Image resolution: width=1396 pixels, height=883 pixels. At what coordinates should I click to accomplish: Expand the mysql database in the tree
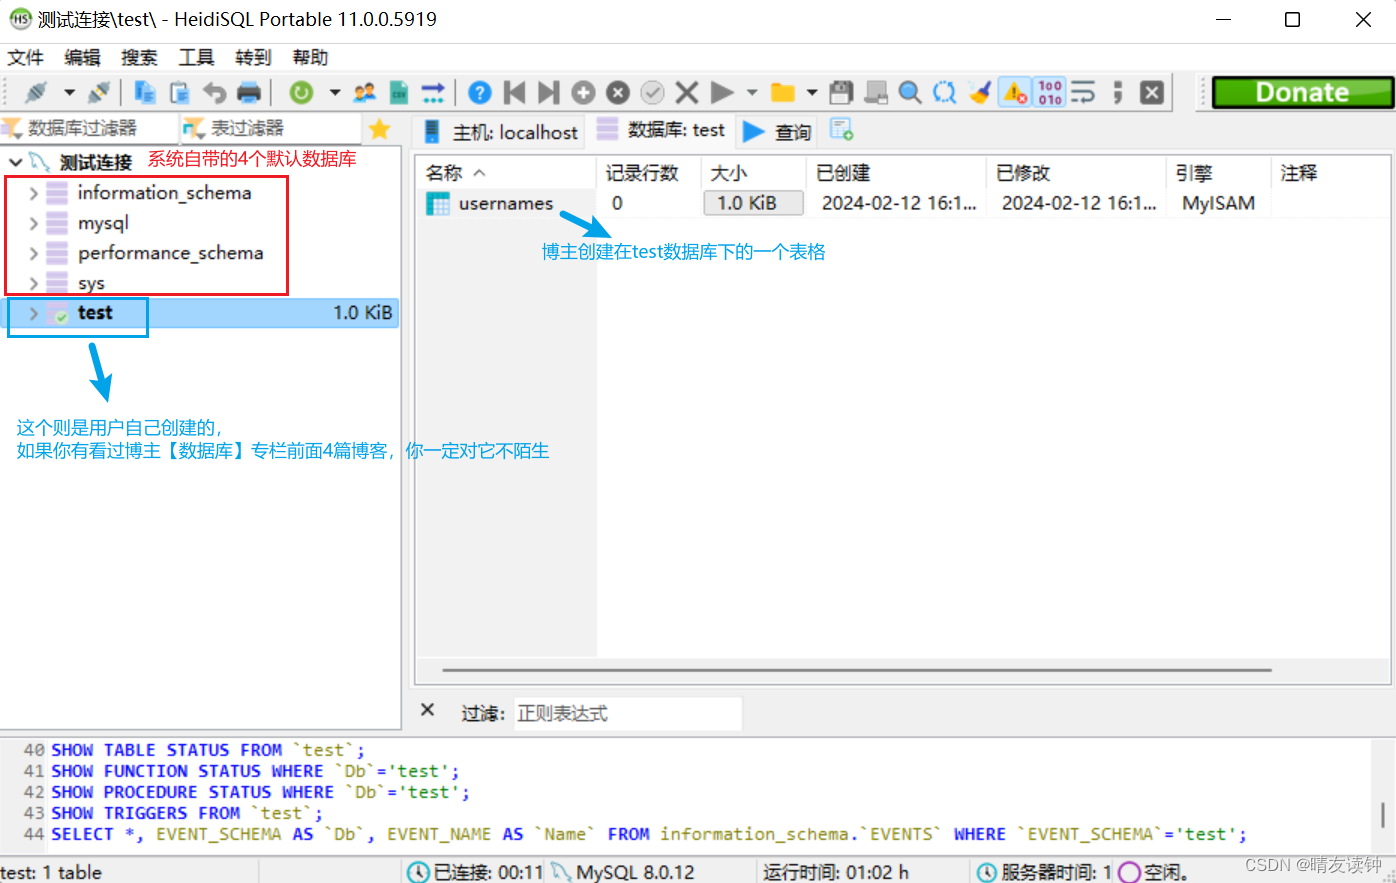coord(33,222)
